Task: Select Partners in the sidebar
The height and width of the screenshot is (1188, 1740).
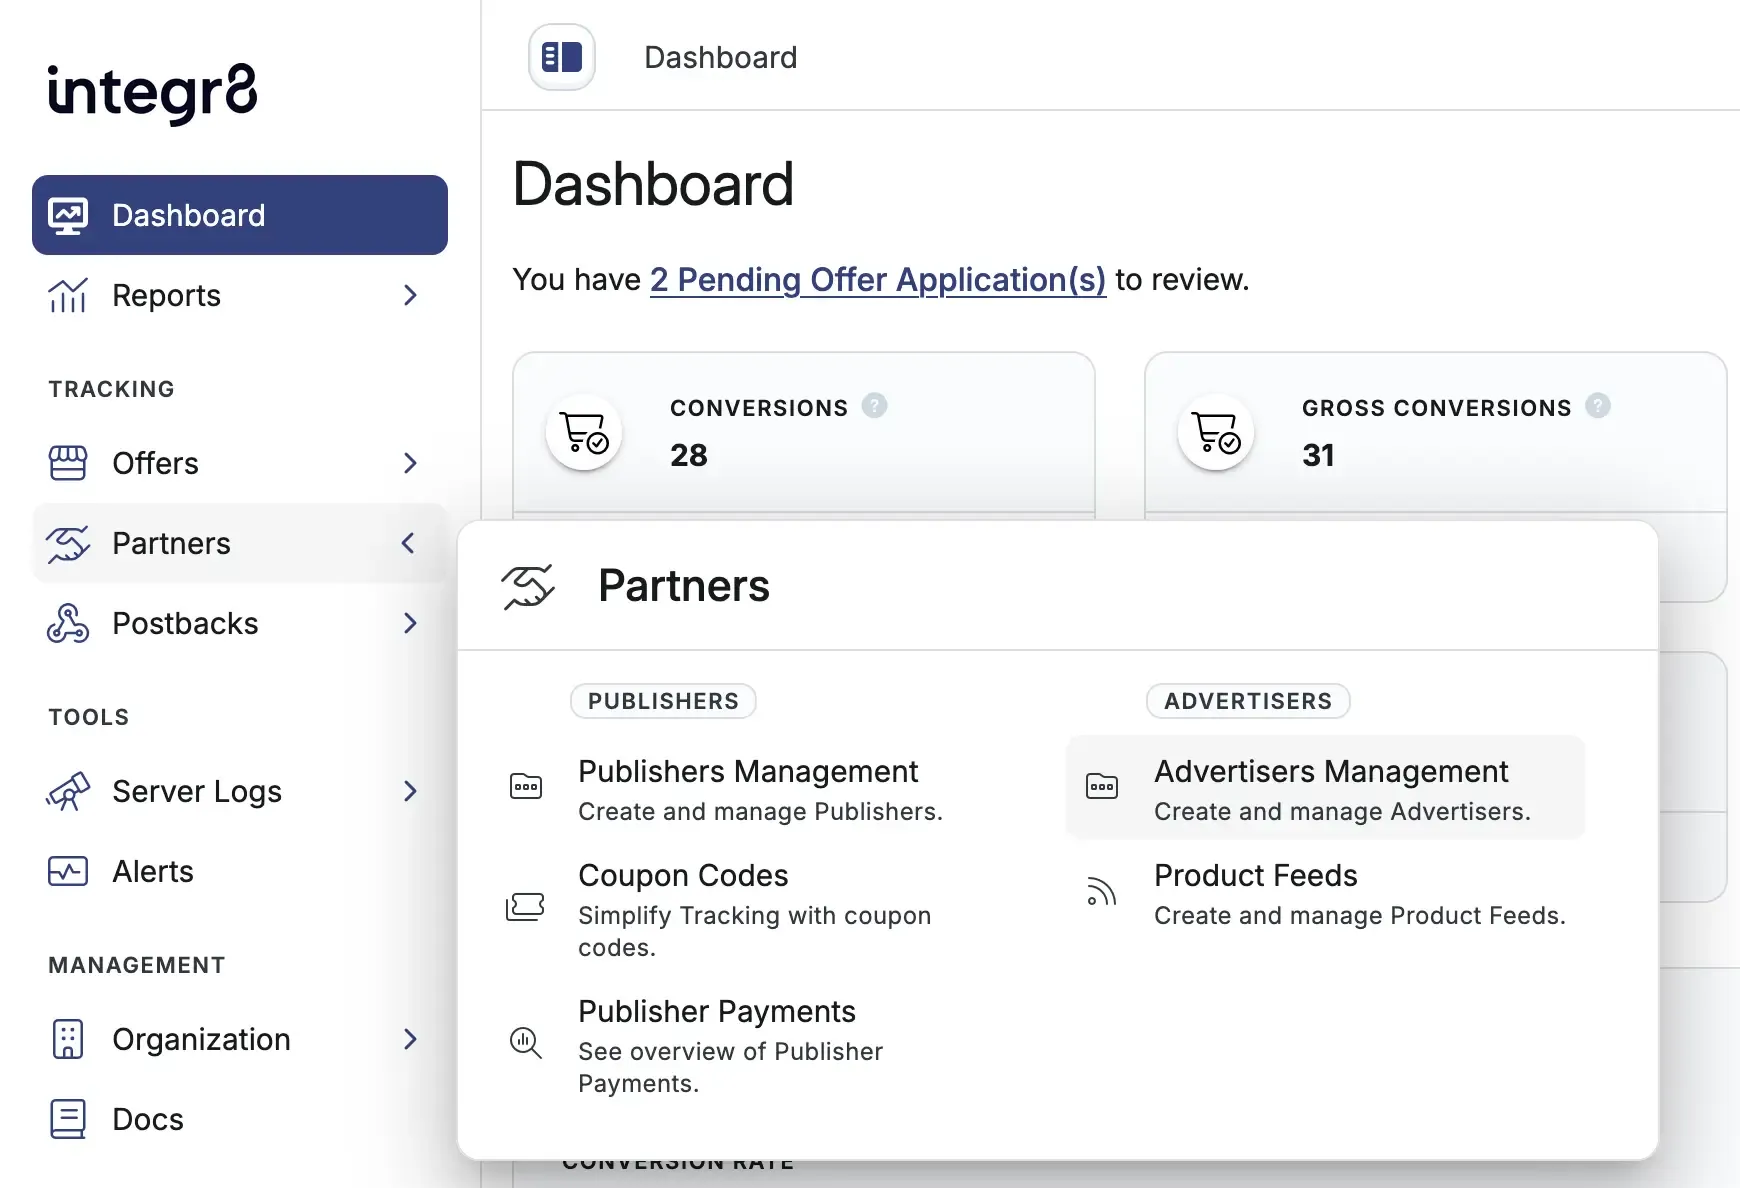Action: (x=240, y=543)
